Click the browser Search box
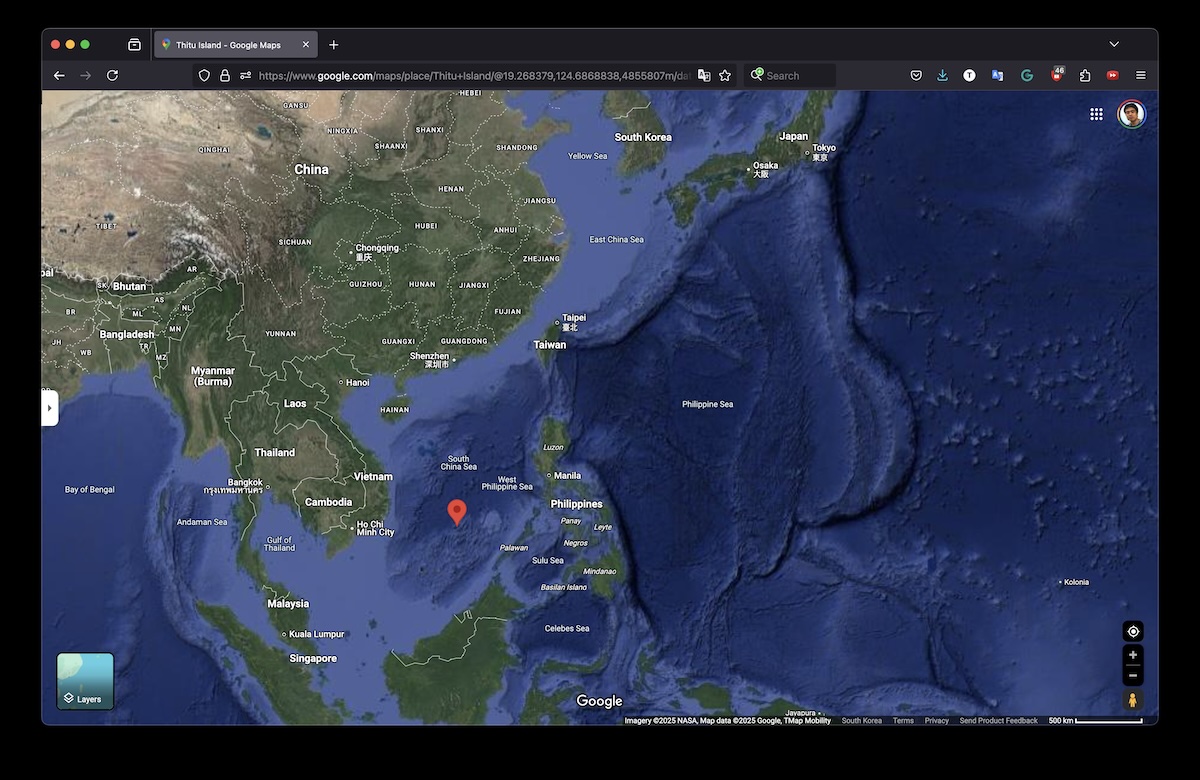The width and height of the screenshot is (1200, 780). (790, 75)
